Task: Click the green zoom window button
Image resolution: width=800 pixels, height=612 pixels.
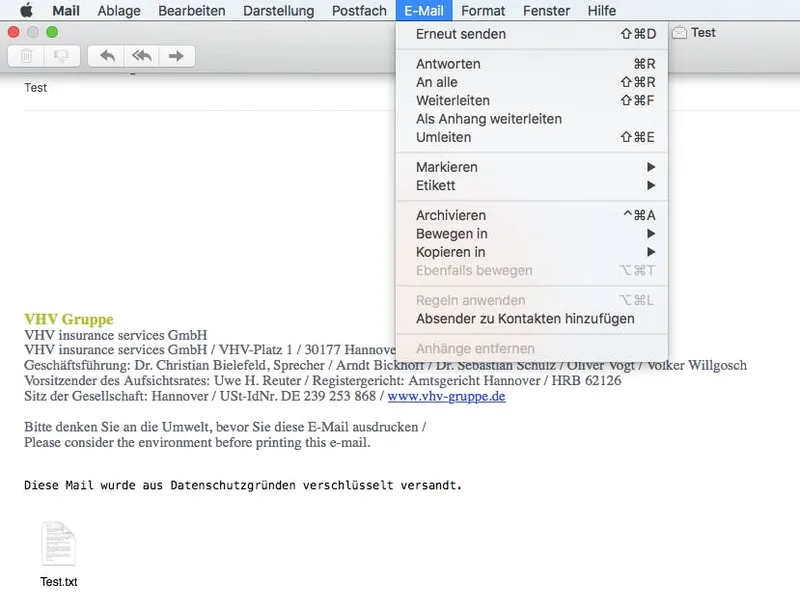Action: click(52, 32)
